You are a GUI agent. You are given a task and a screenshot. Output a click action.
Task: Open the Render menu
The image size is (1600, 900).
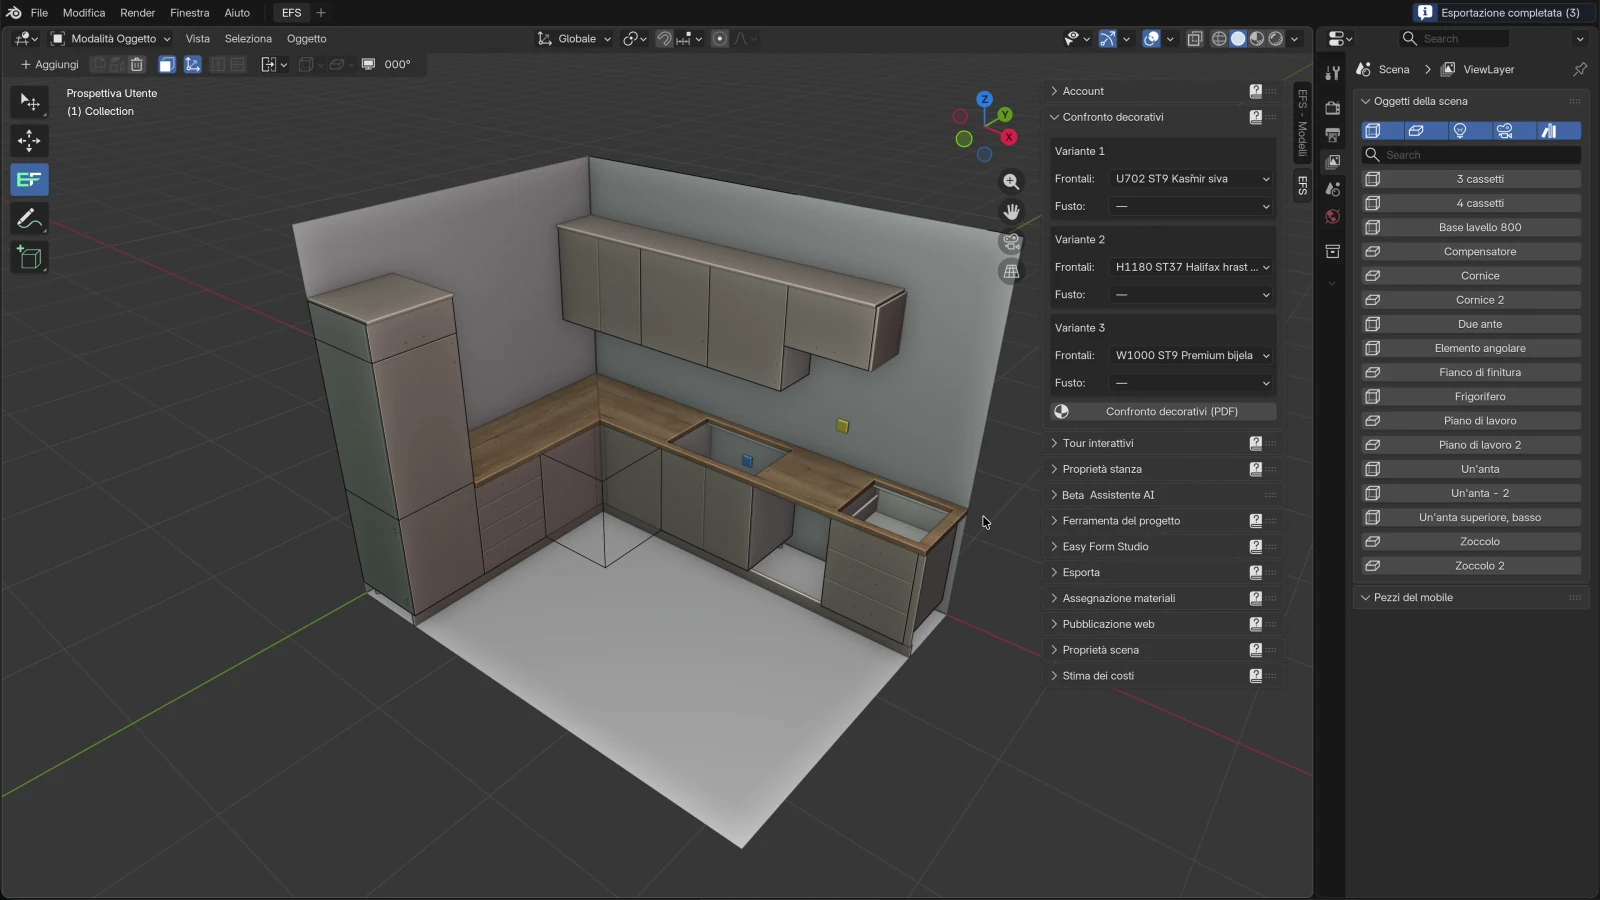(x=138, y=13)
